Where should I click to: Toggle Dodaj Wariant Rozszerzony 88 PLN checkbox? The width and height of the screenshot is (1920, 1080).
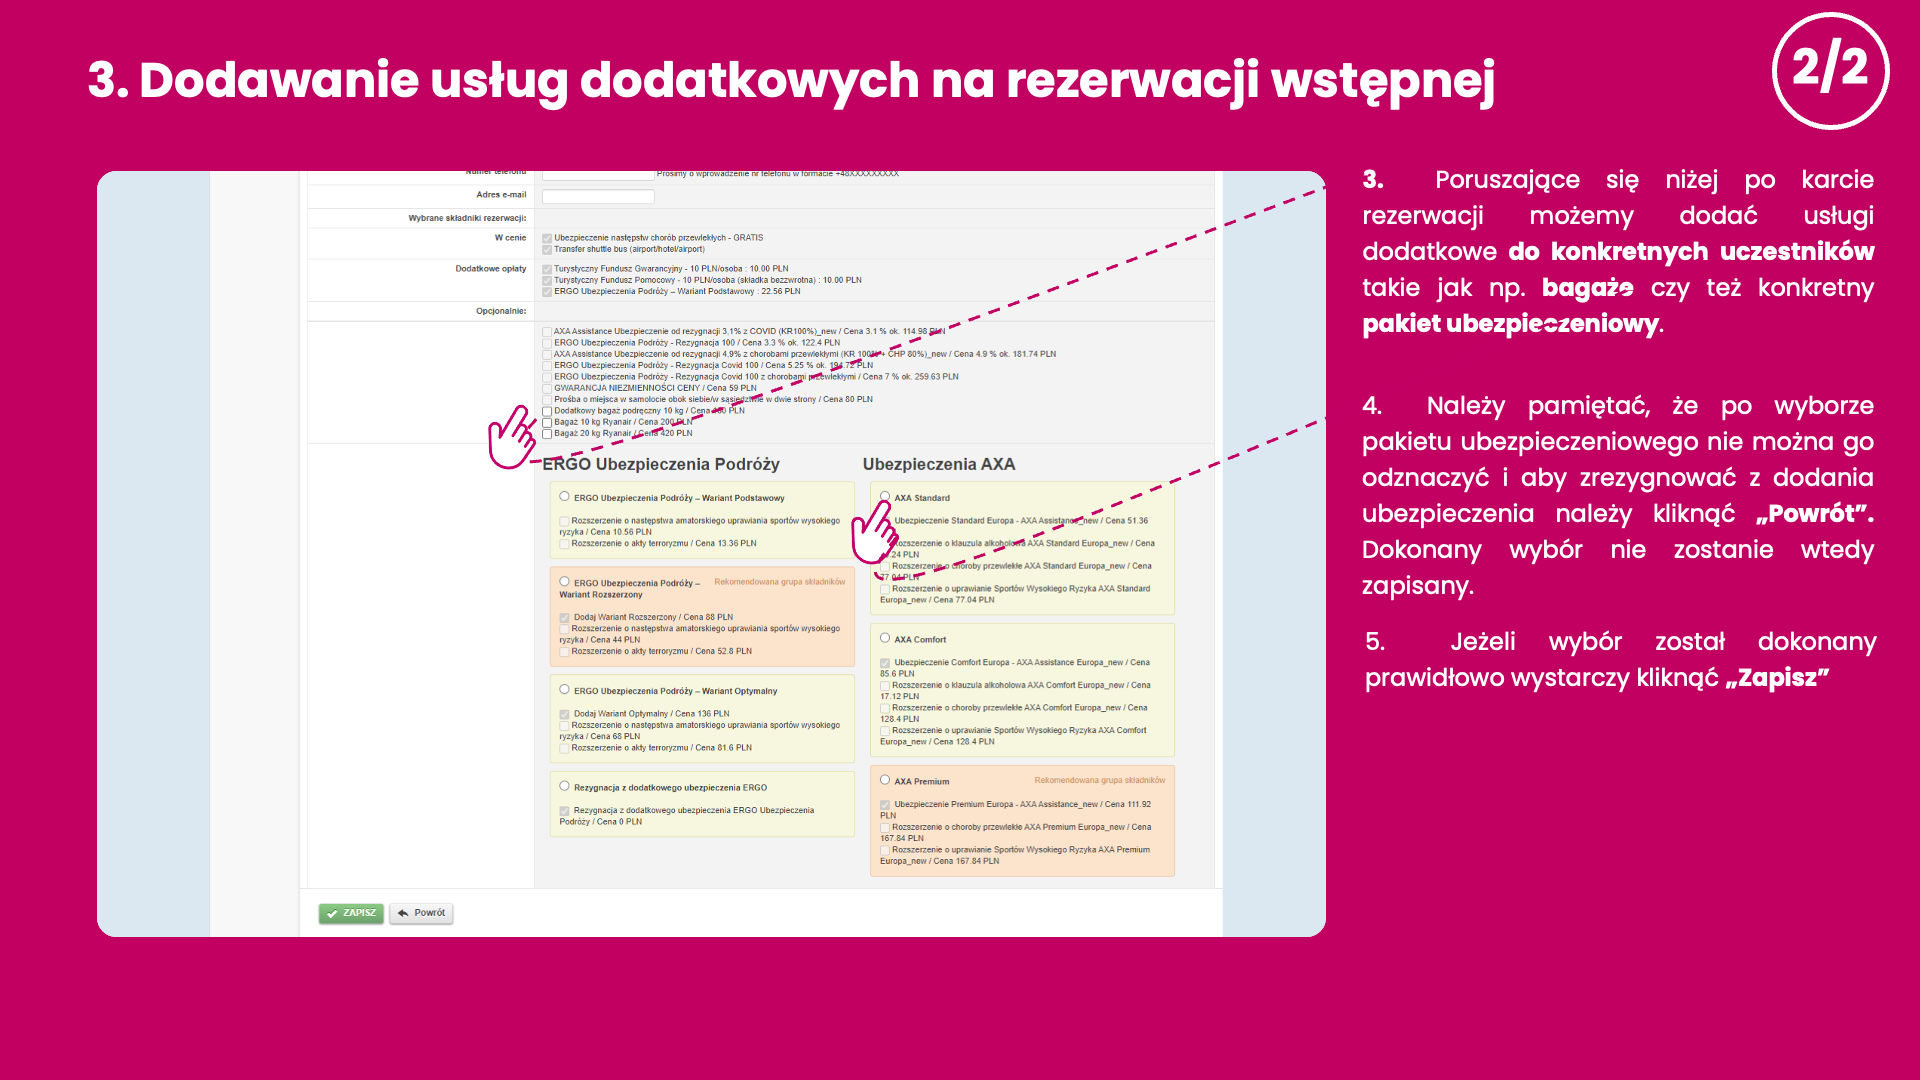point(564,618)
